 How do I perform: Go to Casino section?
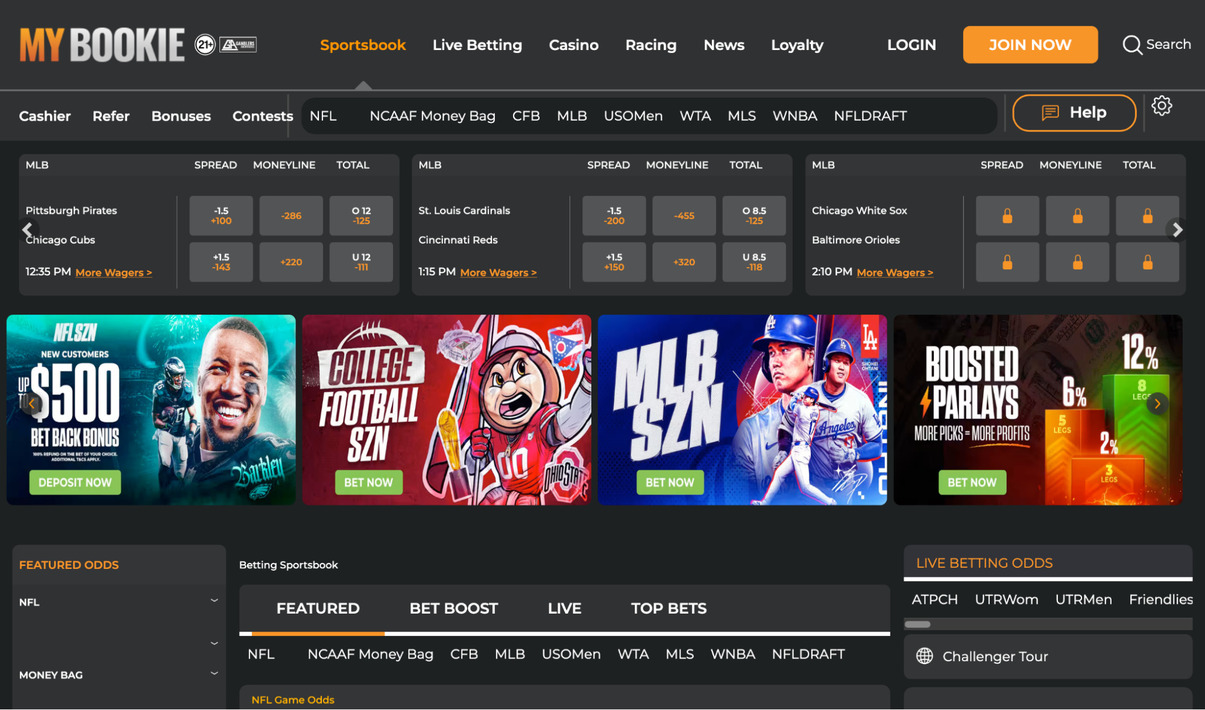[x=574, y=45]
